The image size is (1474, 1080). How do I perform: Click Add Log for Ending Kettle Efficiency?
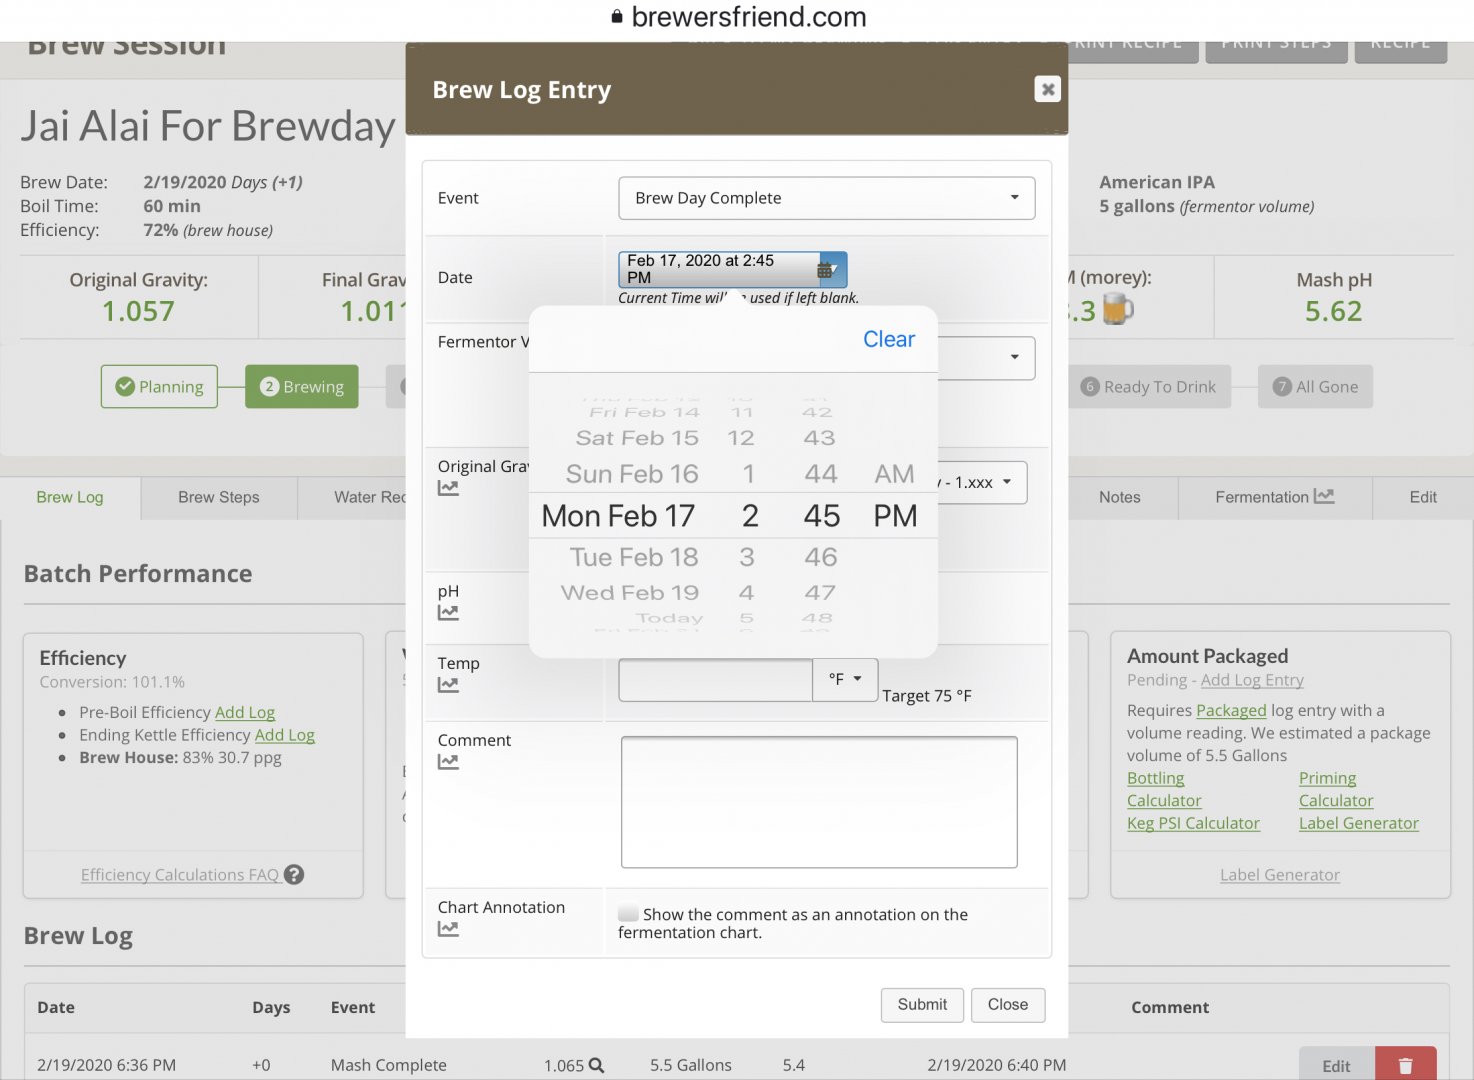[x=285, y=735]
